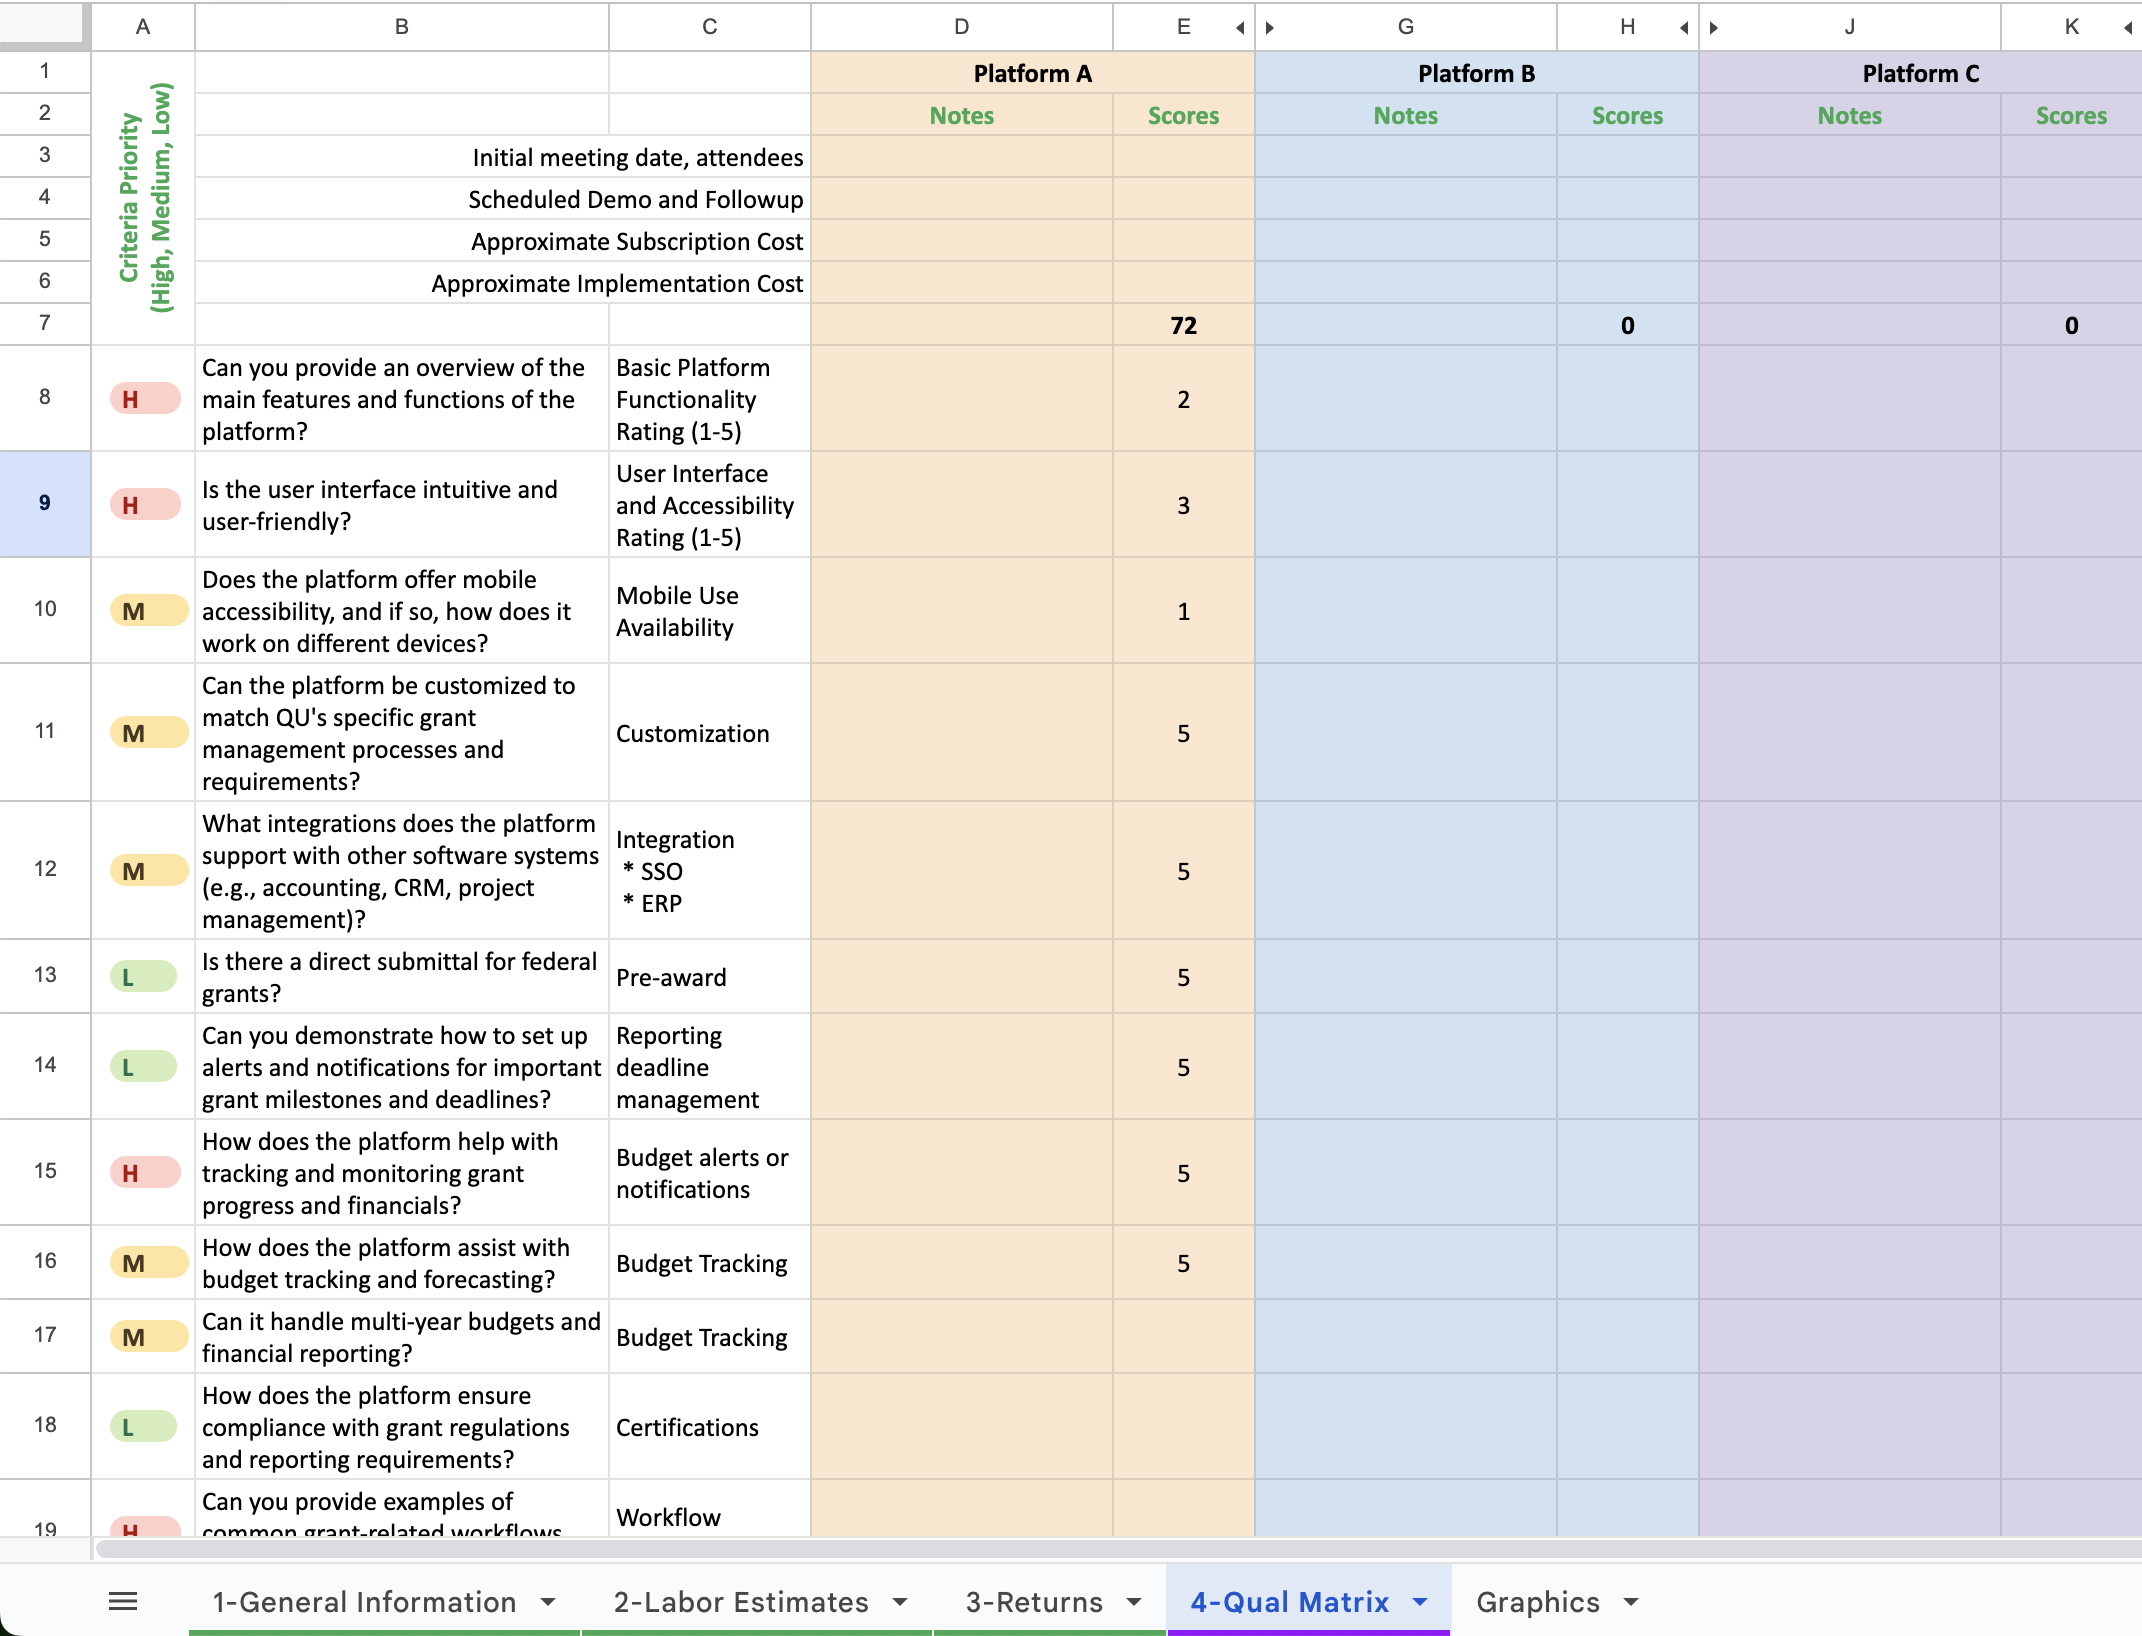Select row 9 header
Image resolution: width=2142 pixels, height=1636 pixels.
(x=45, y=503)
